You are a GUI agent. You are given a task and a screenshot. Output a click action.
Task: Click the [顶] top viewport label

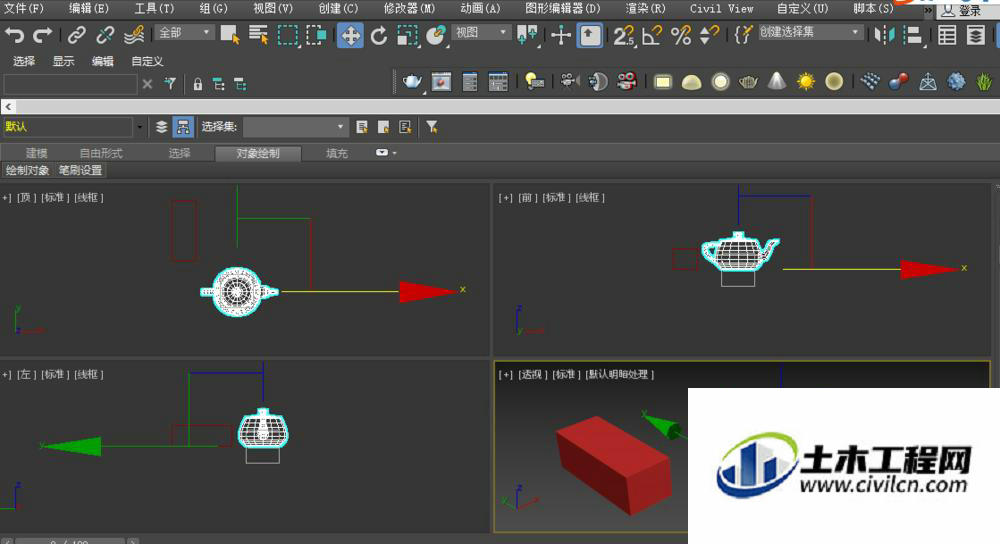tap(26, 198)
